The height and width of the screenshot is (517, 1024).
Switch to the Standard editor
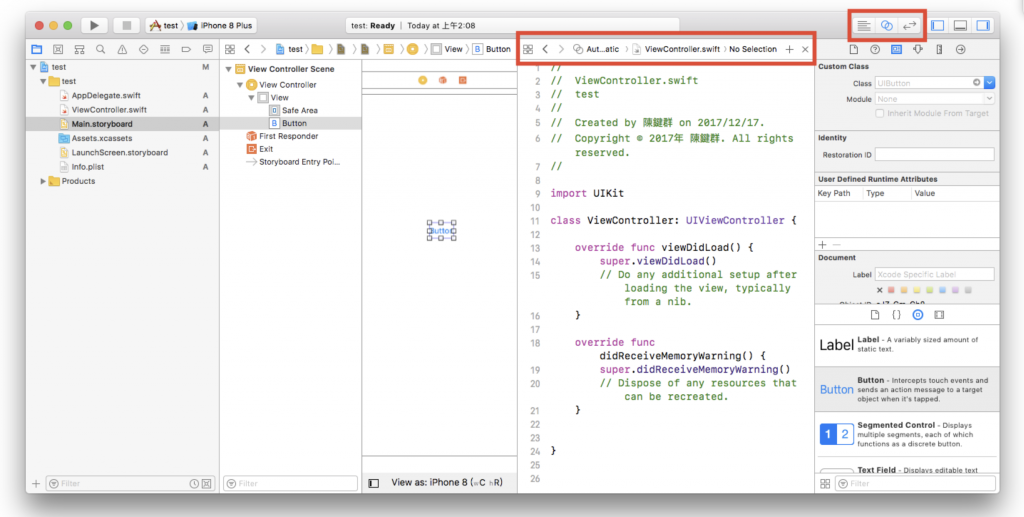pyautogui.click(x=864, y=25)
